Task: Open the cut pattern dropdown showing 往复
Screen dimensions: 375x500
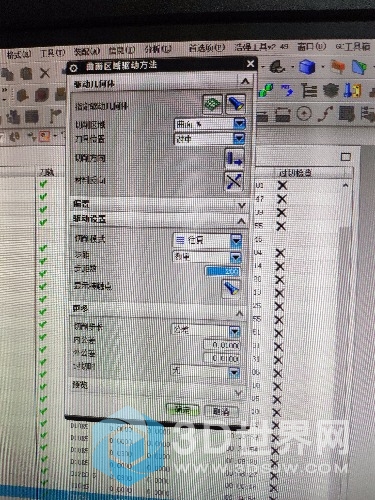Action: click(x=207, y=240)
